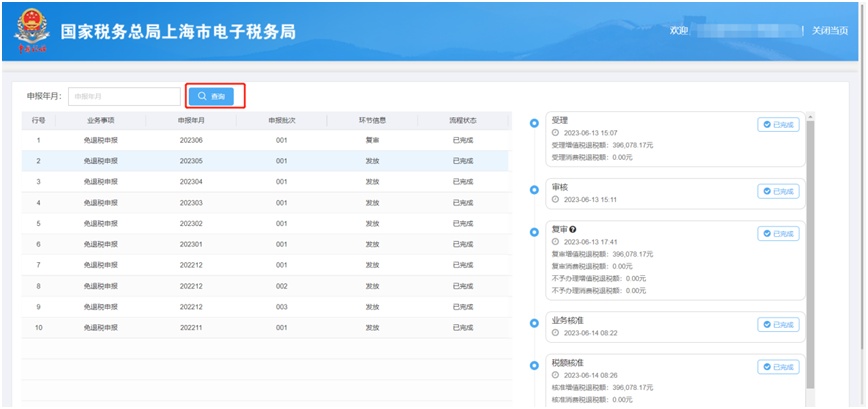Click 已完成 badge on the 业务核准 card

click(x=778, y=325)
